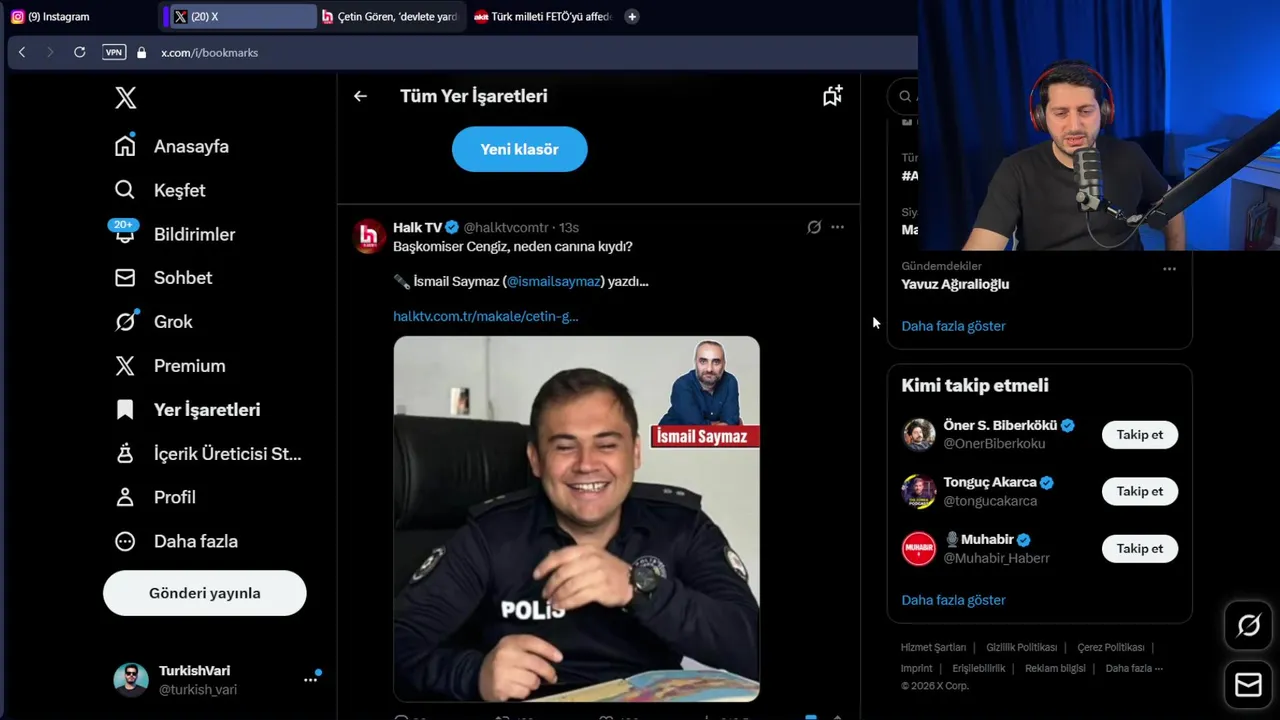This screenshot has height=720, width=1280.
Task: Open more options on Halk TV post
Action: [x=837, y=227]
